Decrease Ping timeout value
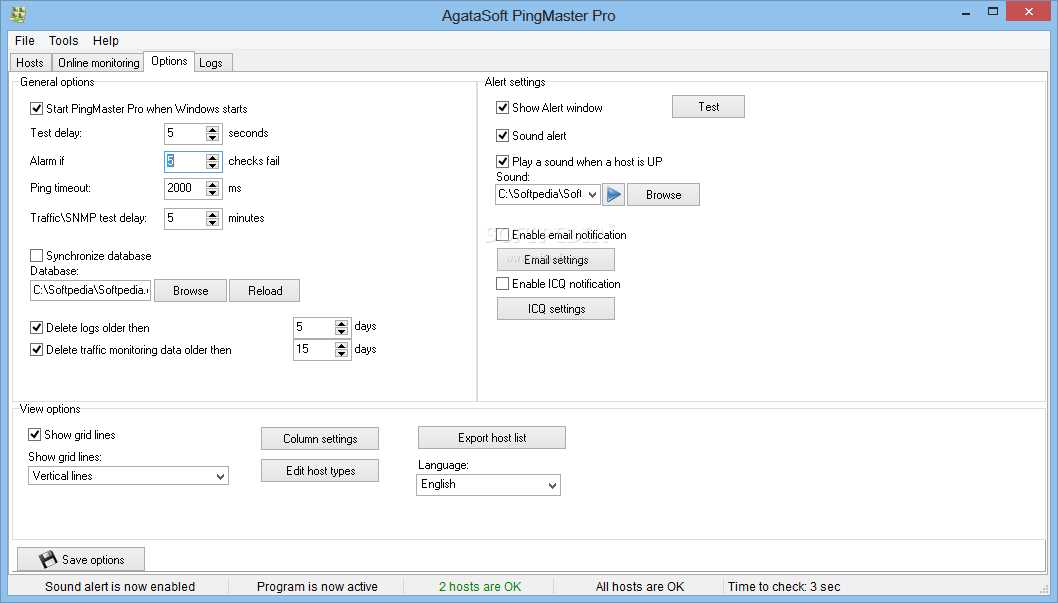The image size is (1058, 603). [x=213, y=193]
